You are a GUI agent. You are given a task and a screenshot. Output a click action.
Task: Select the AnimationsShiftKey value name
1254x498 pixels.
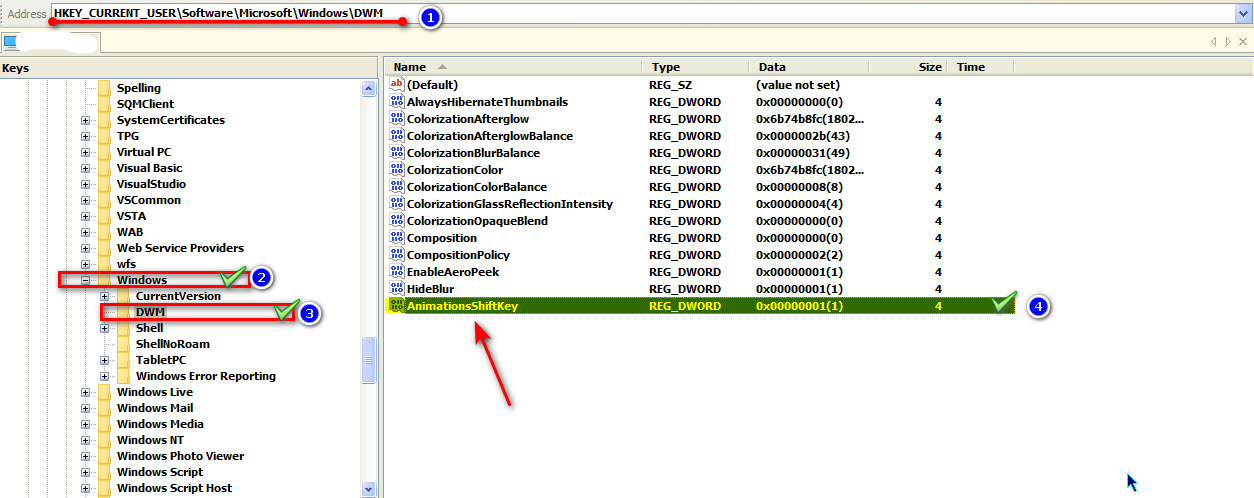click(x=462, y=306)
